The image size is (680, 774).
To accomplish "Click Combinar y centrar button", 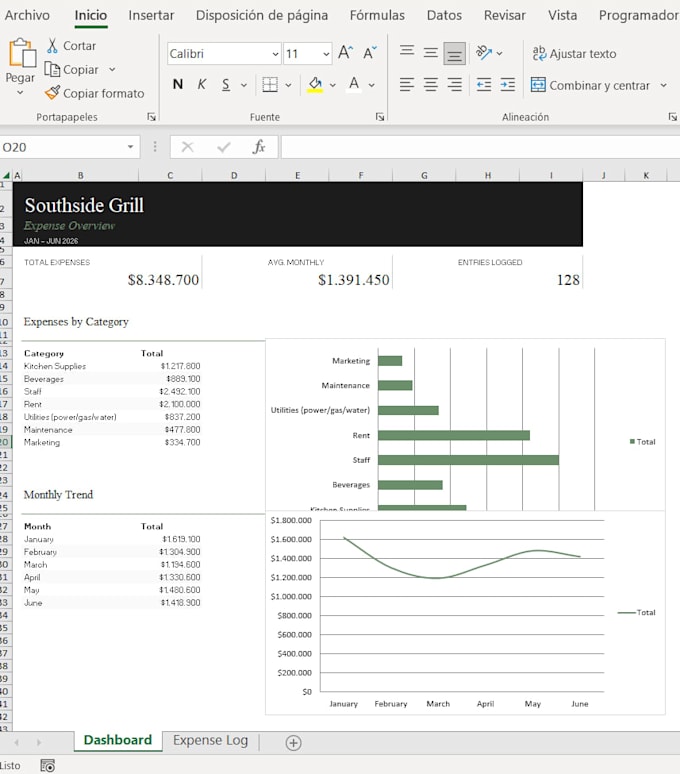I will (x=591, y=85).
